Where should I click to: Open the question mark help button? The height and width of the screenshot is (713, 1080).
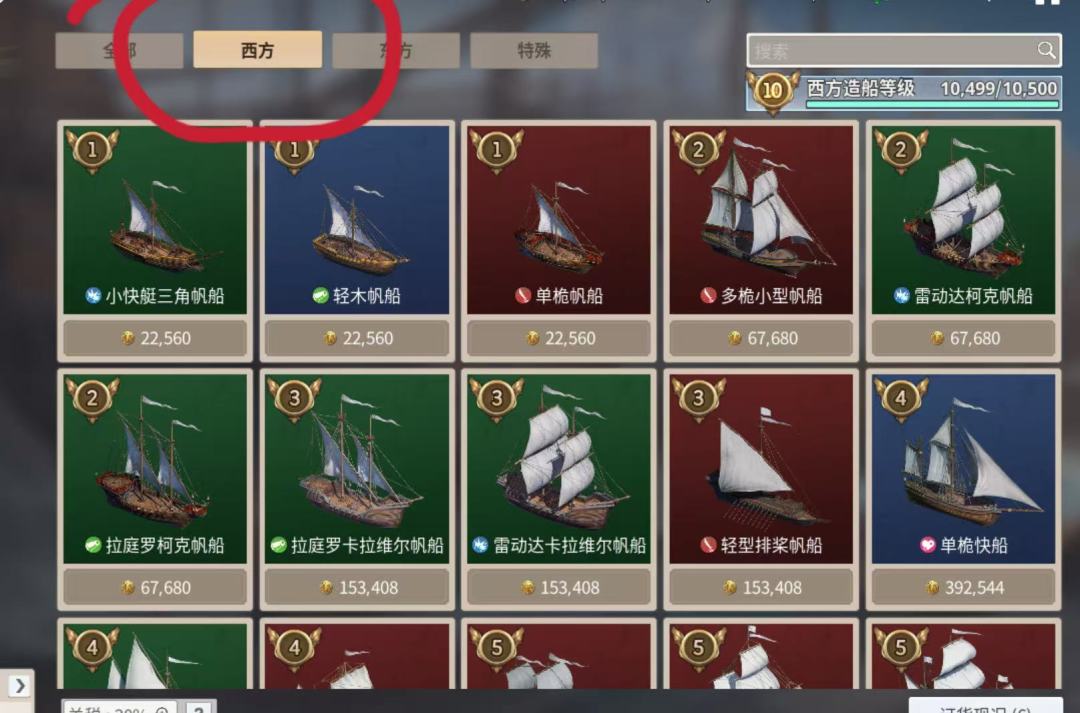(x=199, y=708)
